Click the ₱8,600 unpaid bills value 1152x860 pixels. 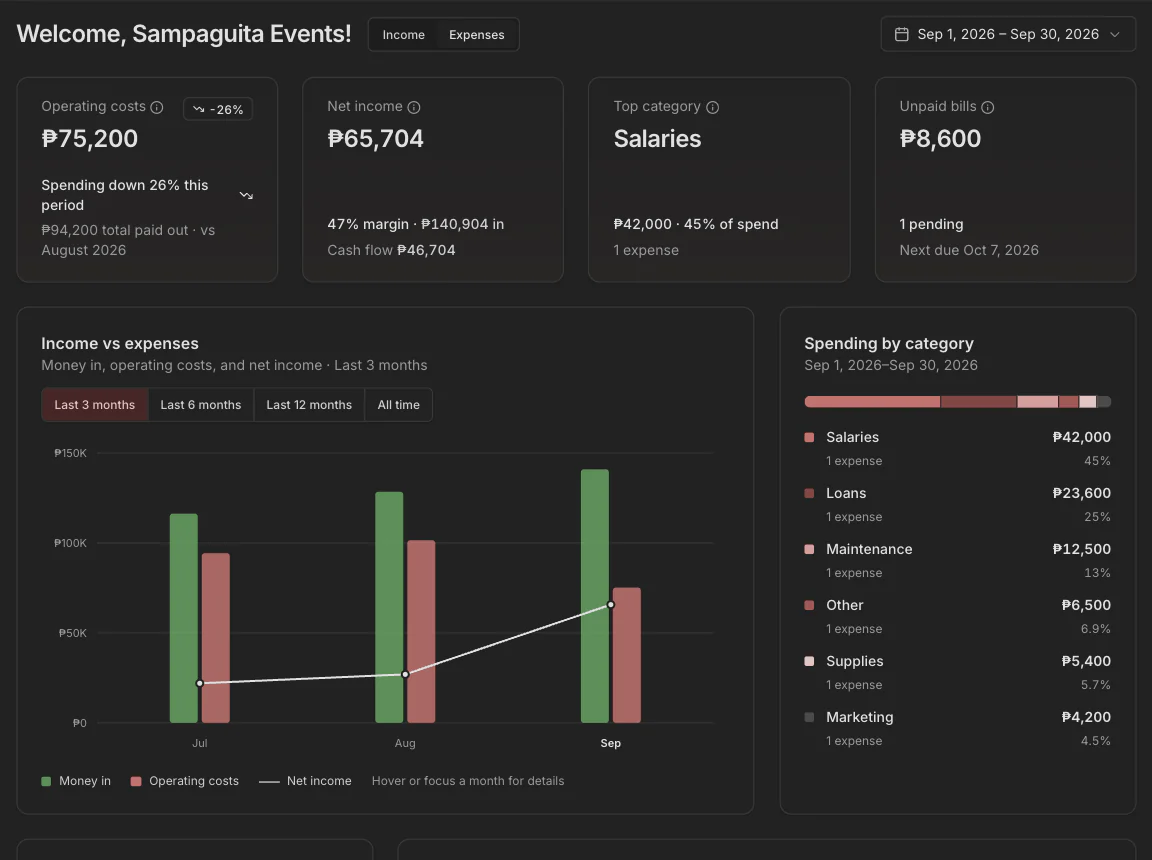tap(940, 139)
